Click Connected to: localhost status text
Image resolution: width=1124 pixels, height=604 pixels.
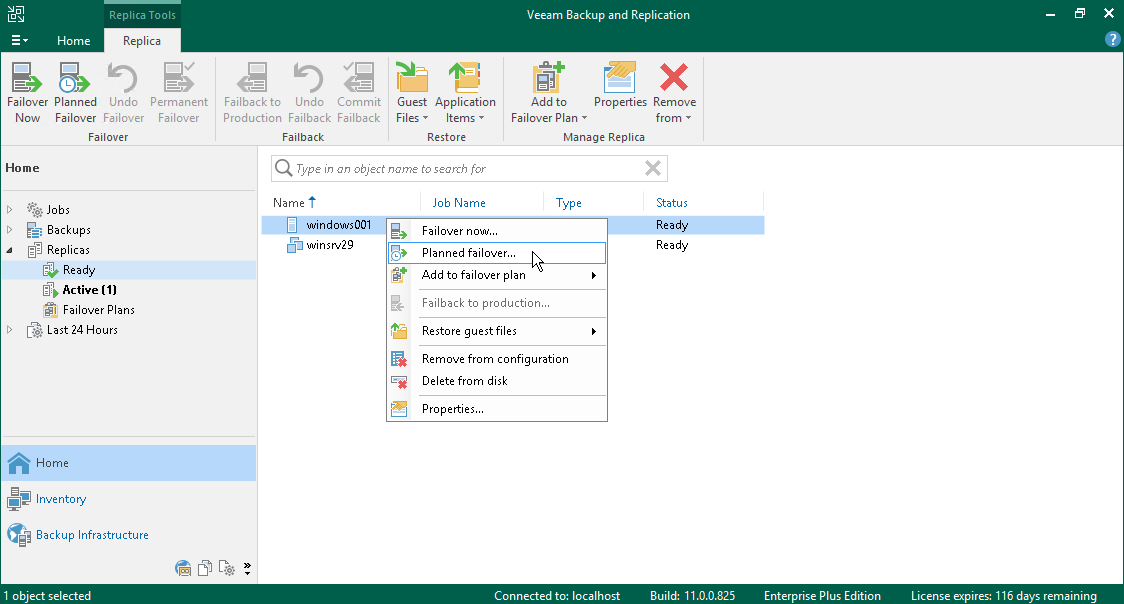tap(557, 595)
